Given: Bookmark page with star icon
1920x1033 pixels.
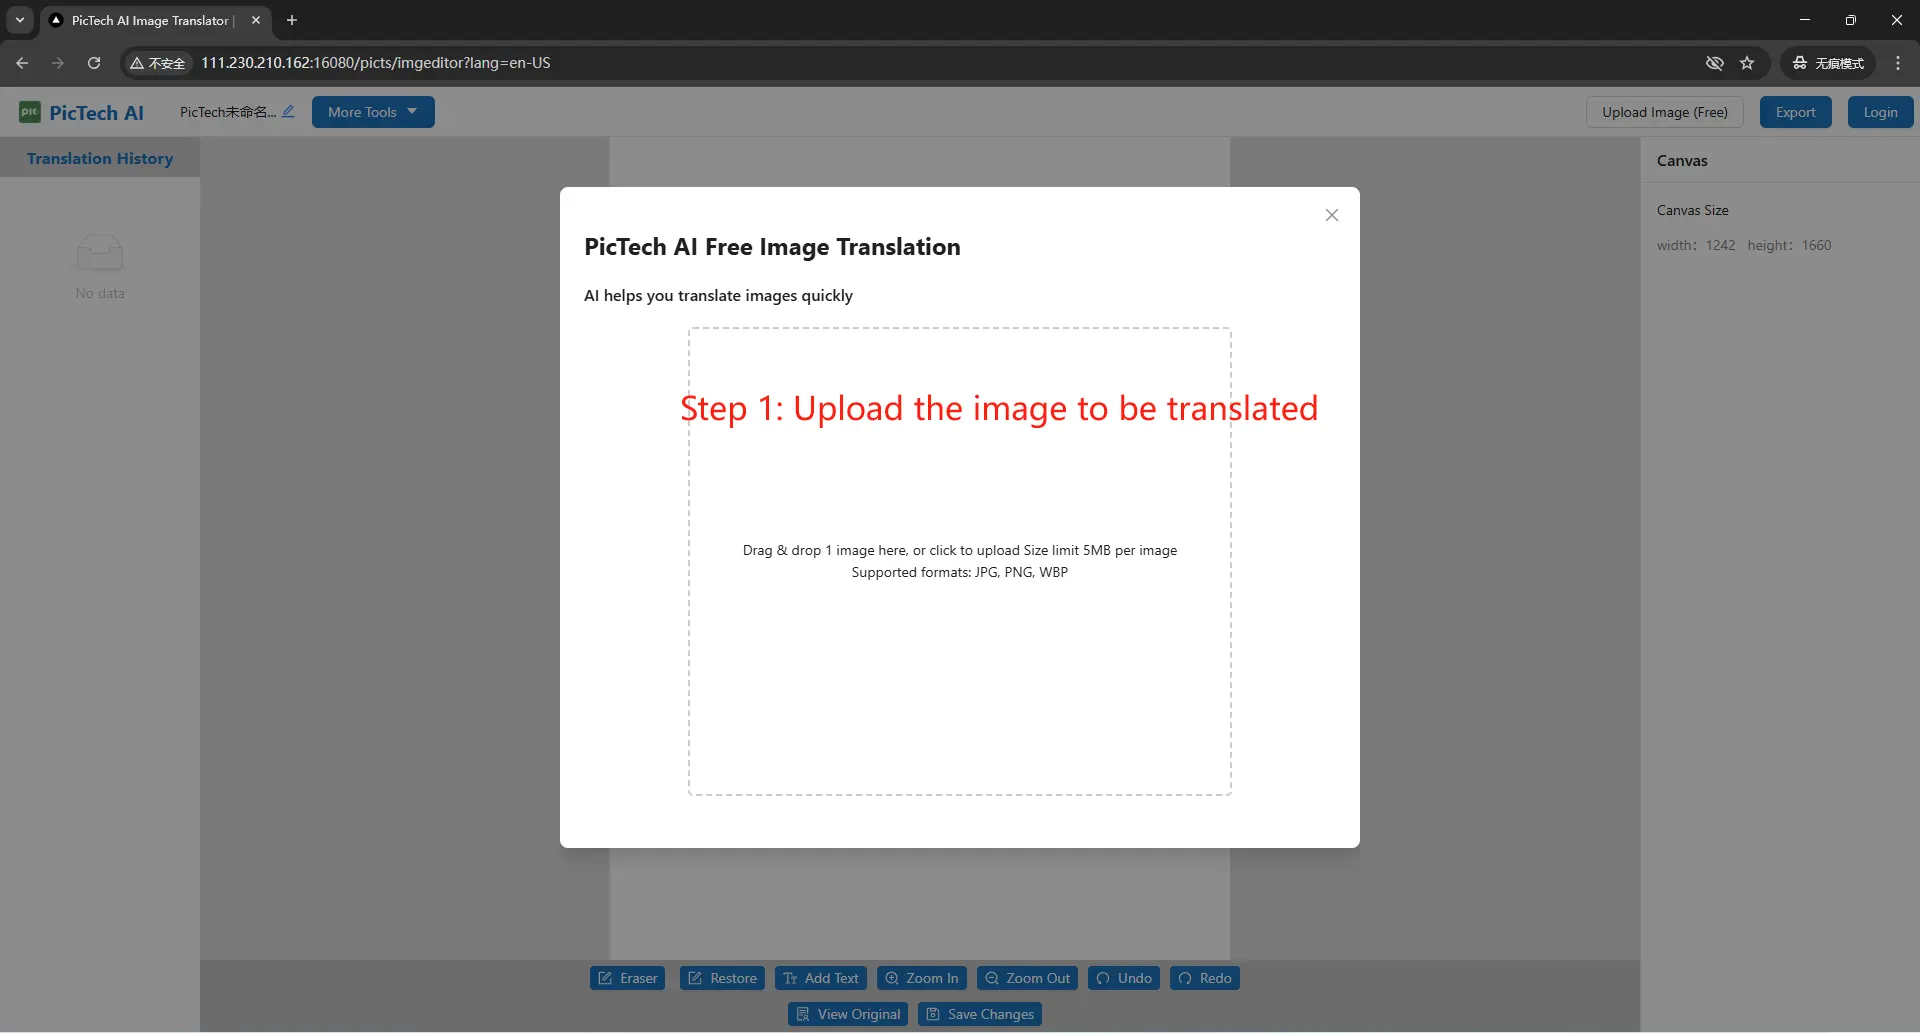Looking at the screenshot, I should point(1747,63).
